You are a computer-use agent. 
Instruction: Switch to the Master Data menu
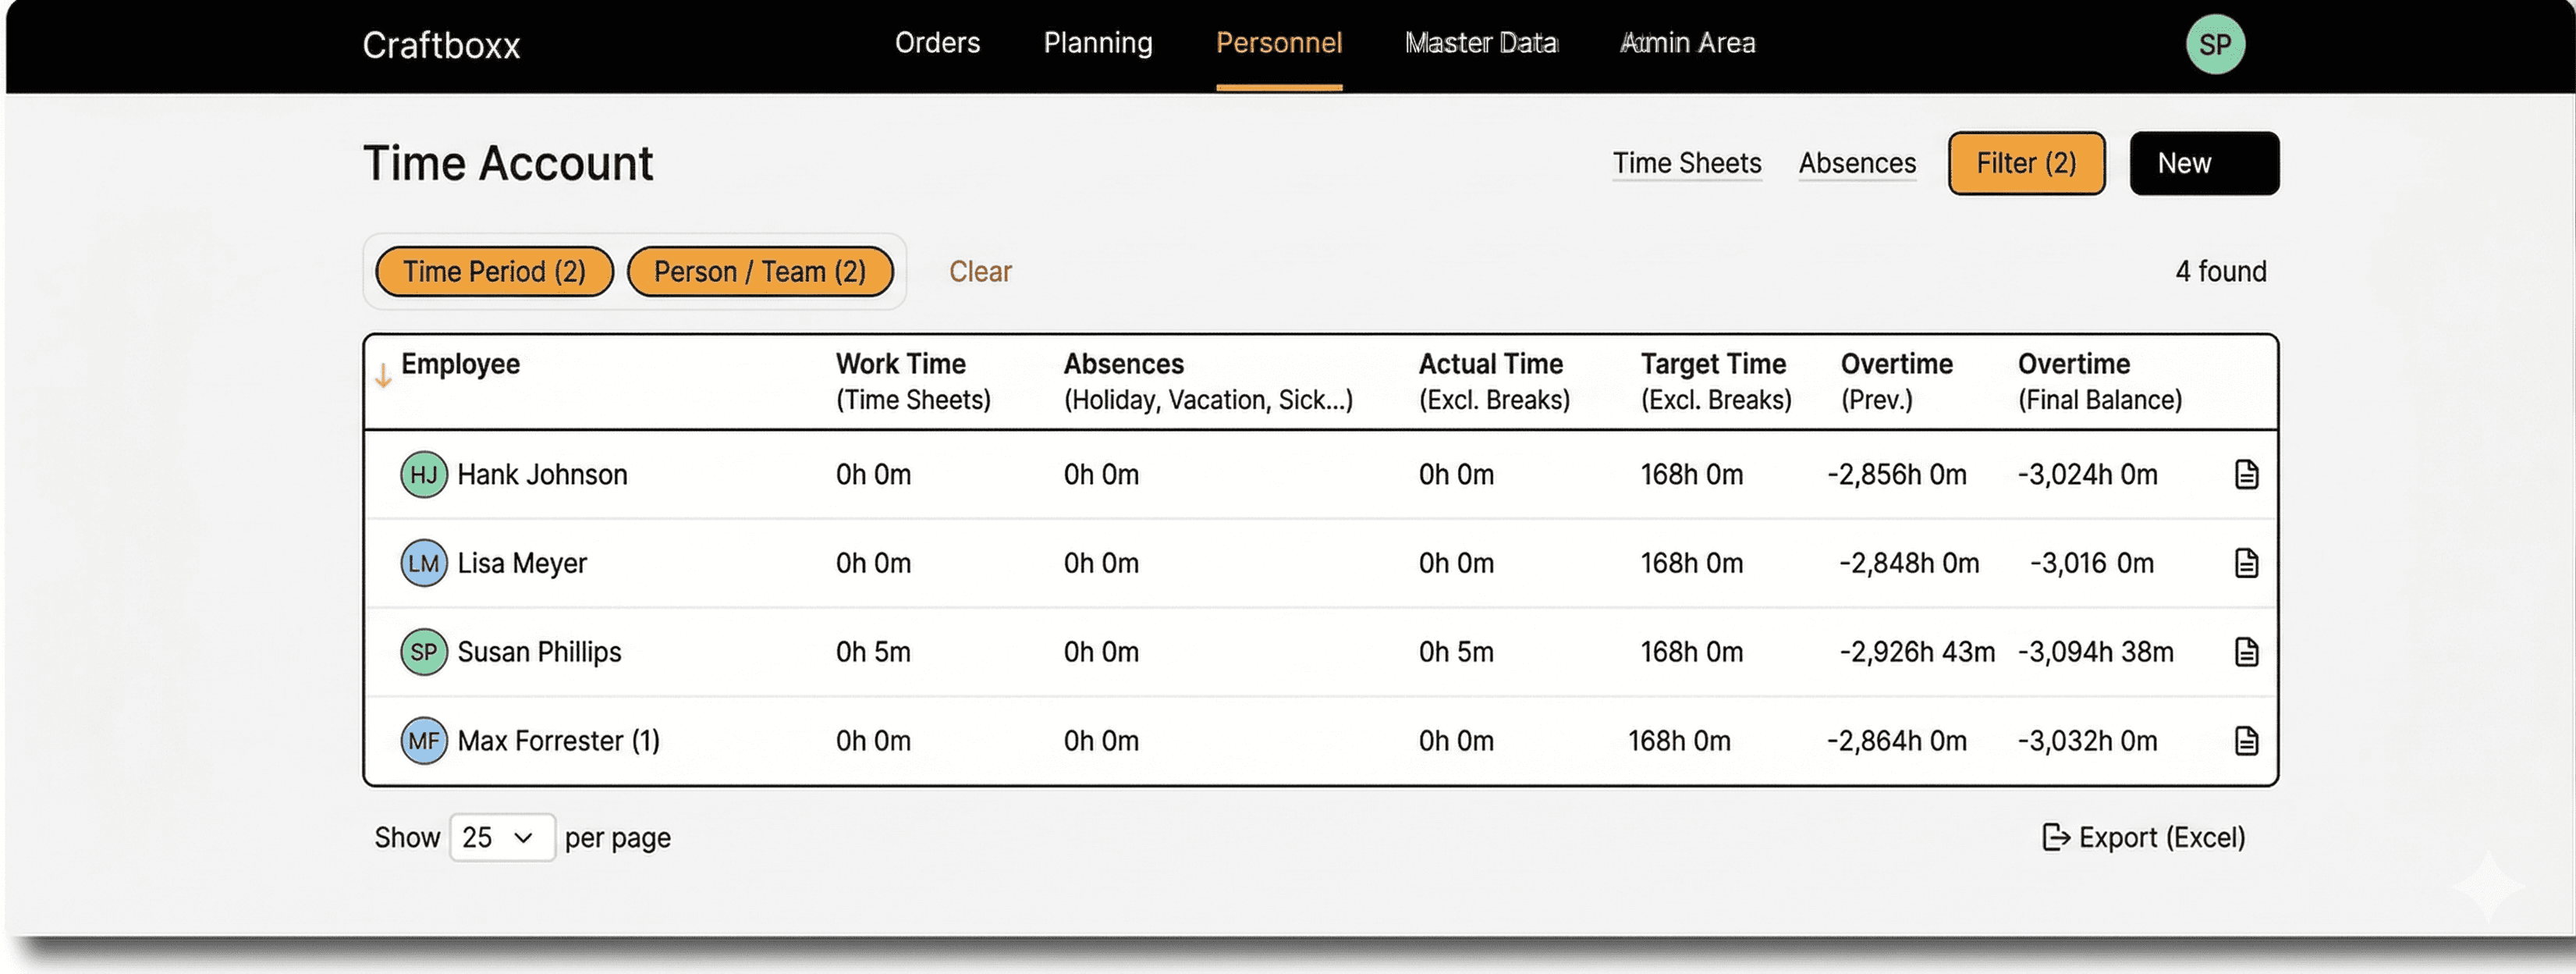pos(1480,43)
